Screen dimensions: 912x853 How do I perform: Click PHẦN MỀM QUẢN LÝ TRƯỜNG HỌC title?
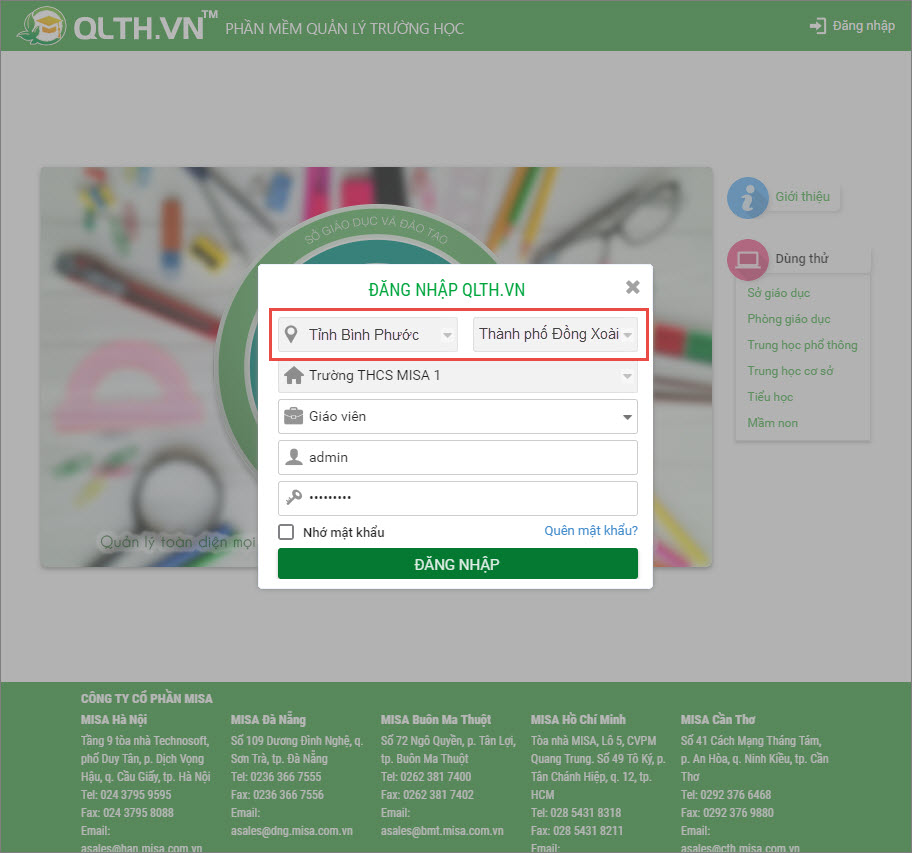[x=344, y=28]
